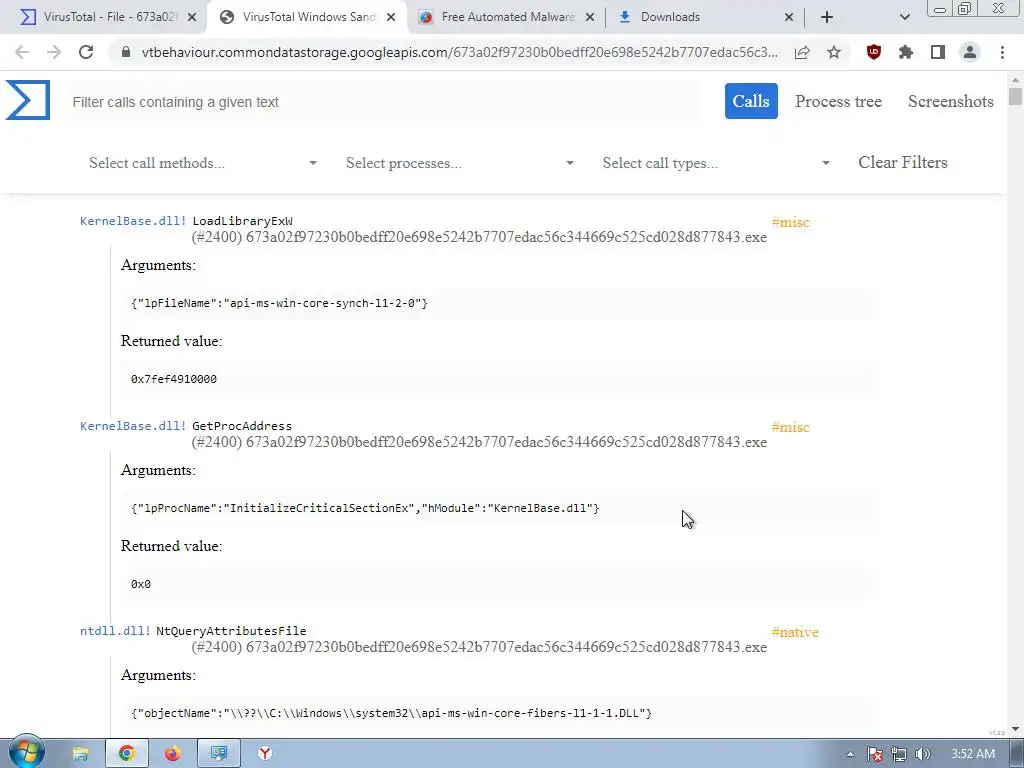
Task: Close the Free Automated Malware tab
Action: click(590, 17)
